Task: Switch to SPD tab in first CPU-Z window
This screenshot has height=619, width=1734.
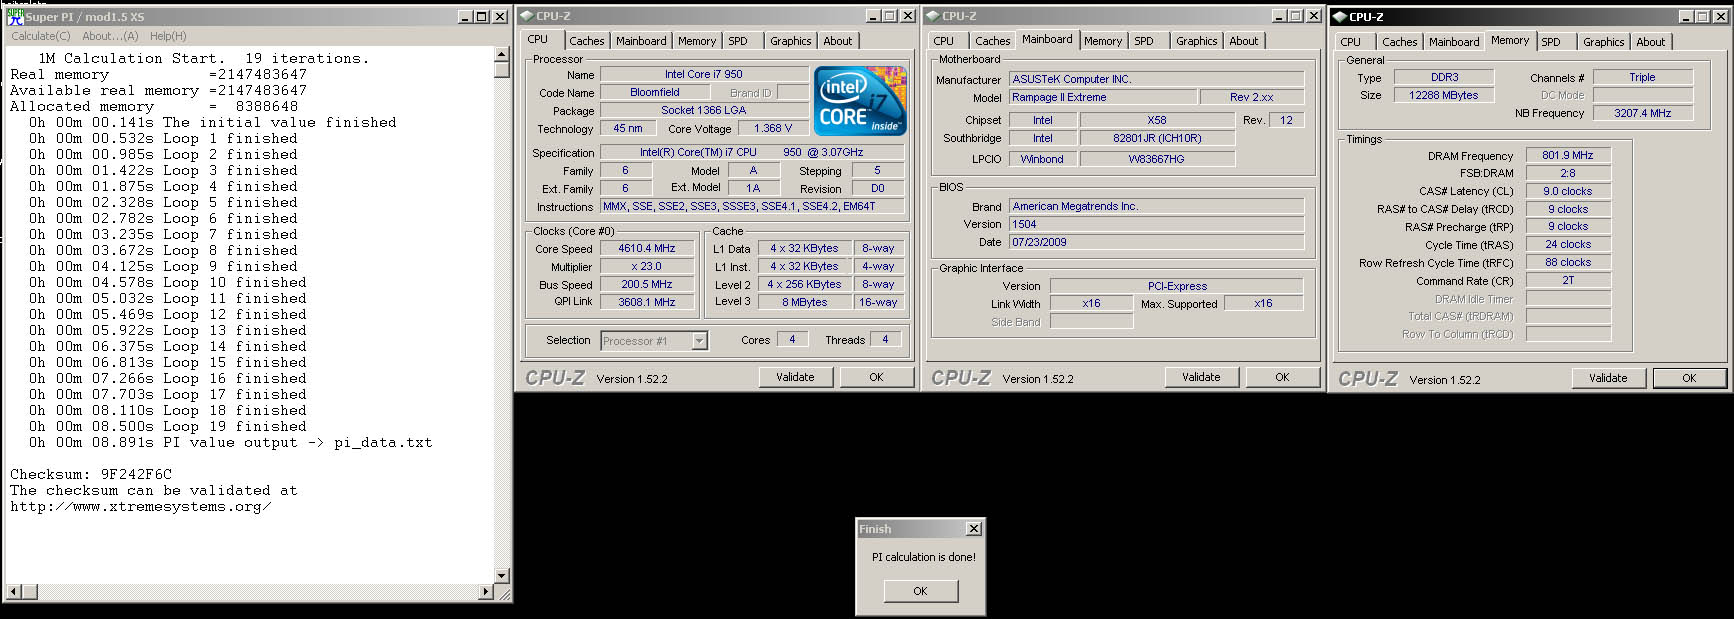Action: click(738, 41)
